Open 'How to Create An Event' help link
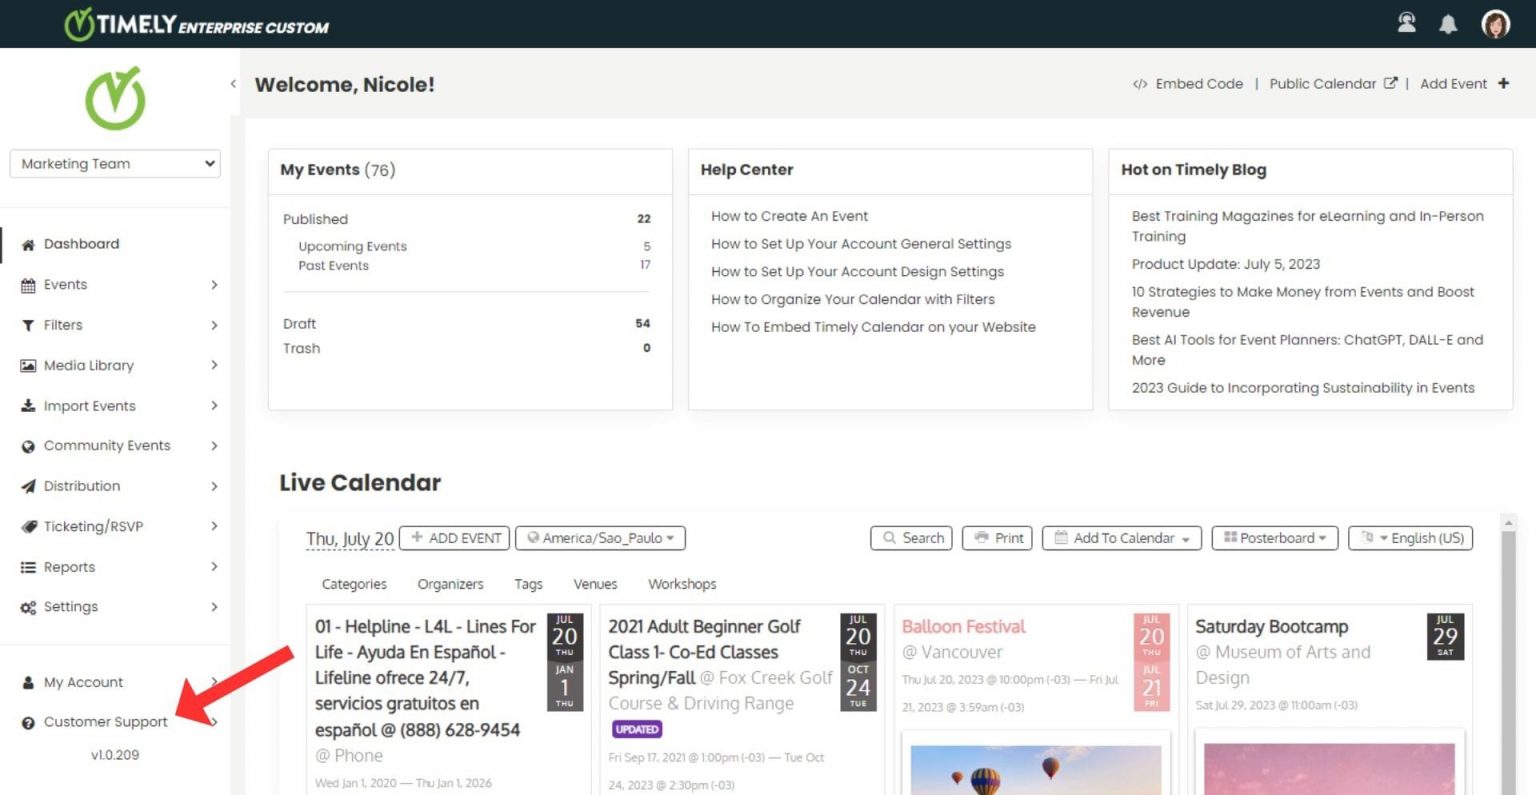1536x795 pixels. [x=789, y=216]
